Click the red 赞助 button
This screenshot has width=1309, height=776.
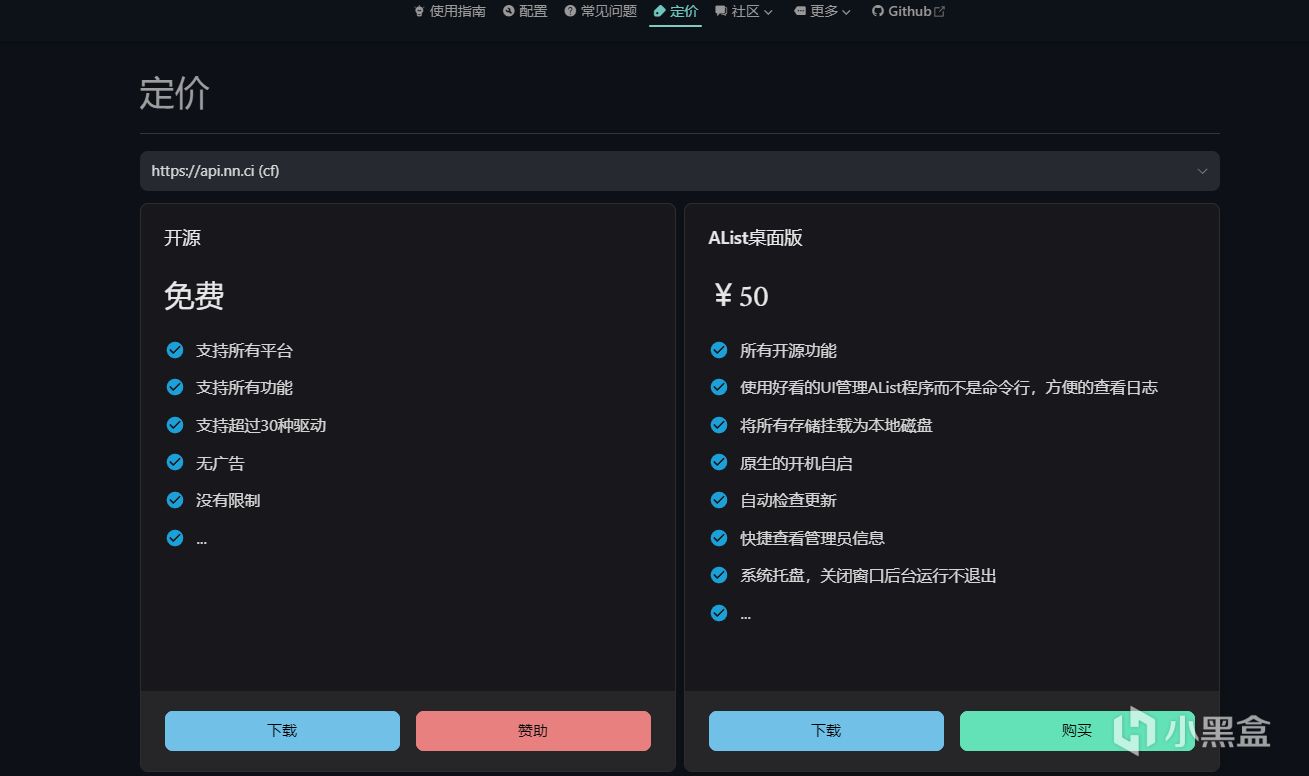(533, 731)
